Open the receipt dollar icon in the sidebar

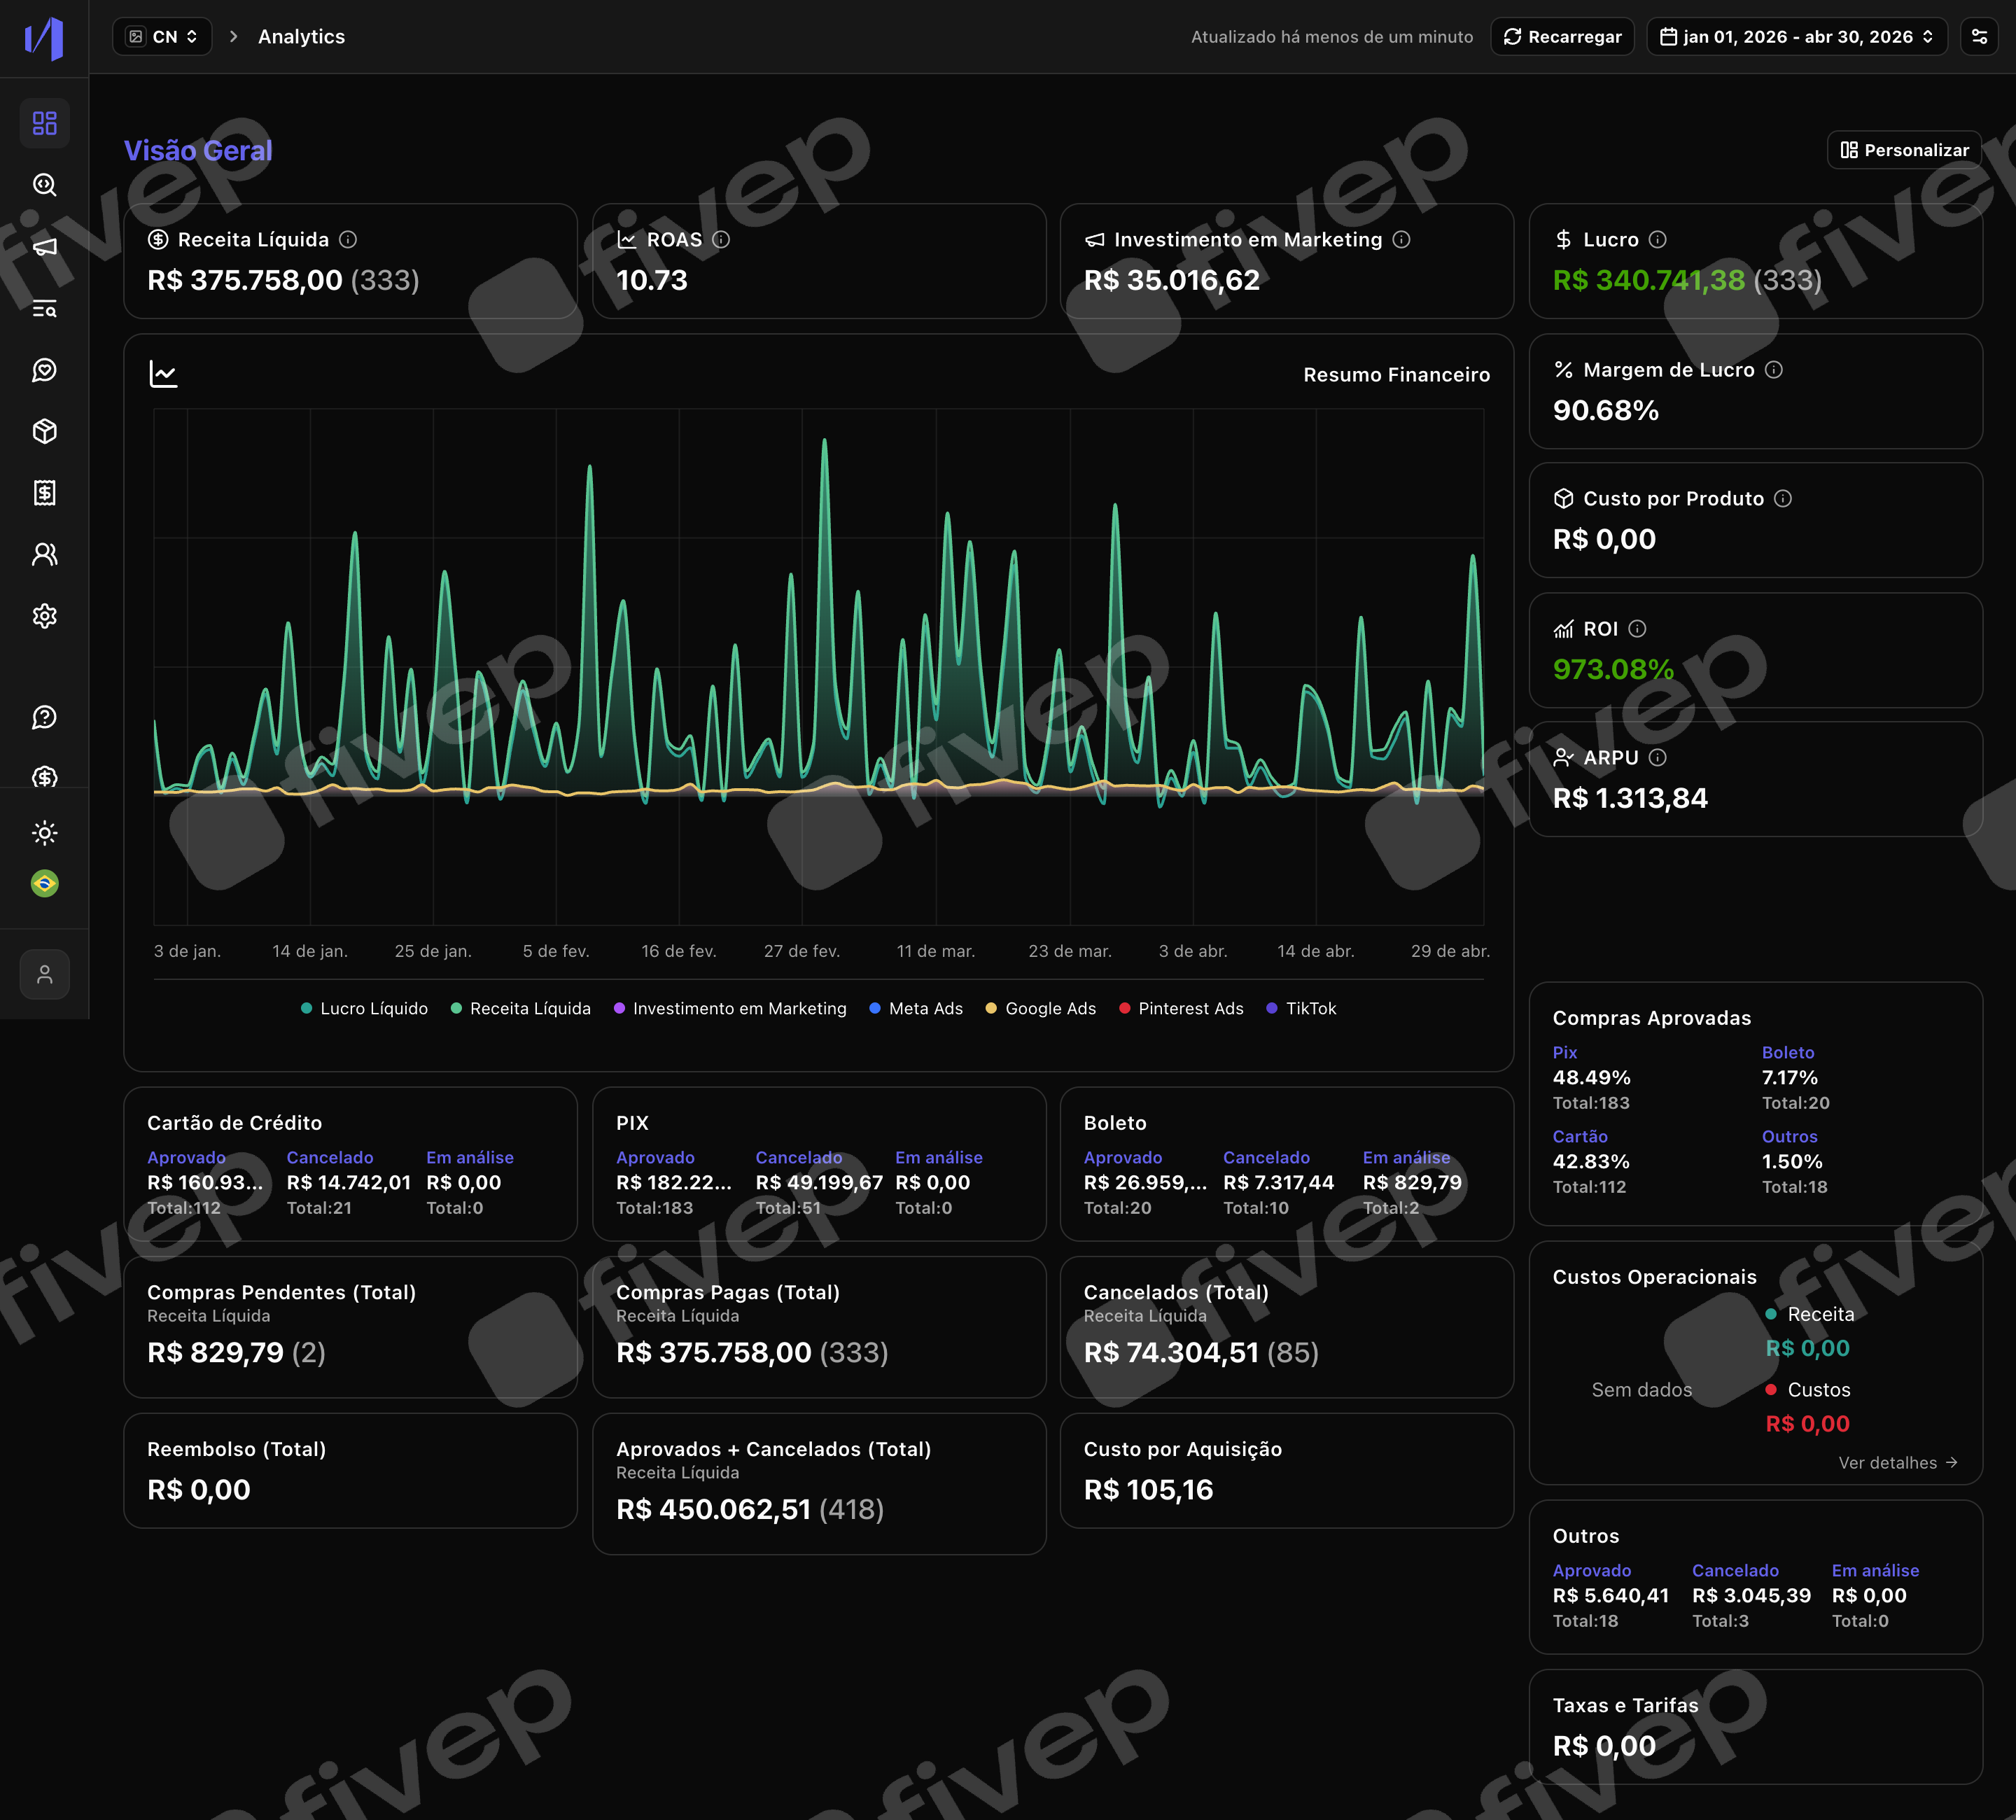pyautogui.click(x=44, y=493)
